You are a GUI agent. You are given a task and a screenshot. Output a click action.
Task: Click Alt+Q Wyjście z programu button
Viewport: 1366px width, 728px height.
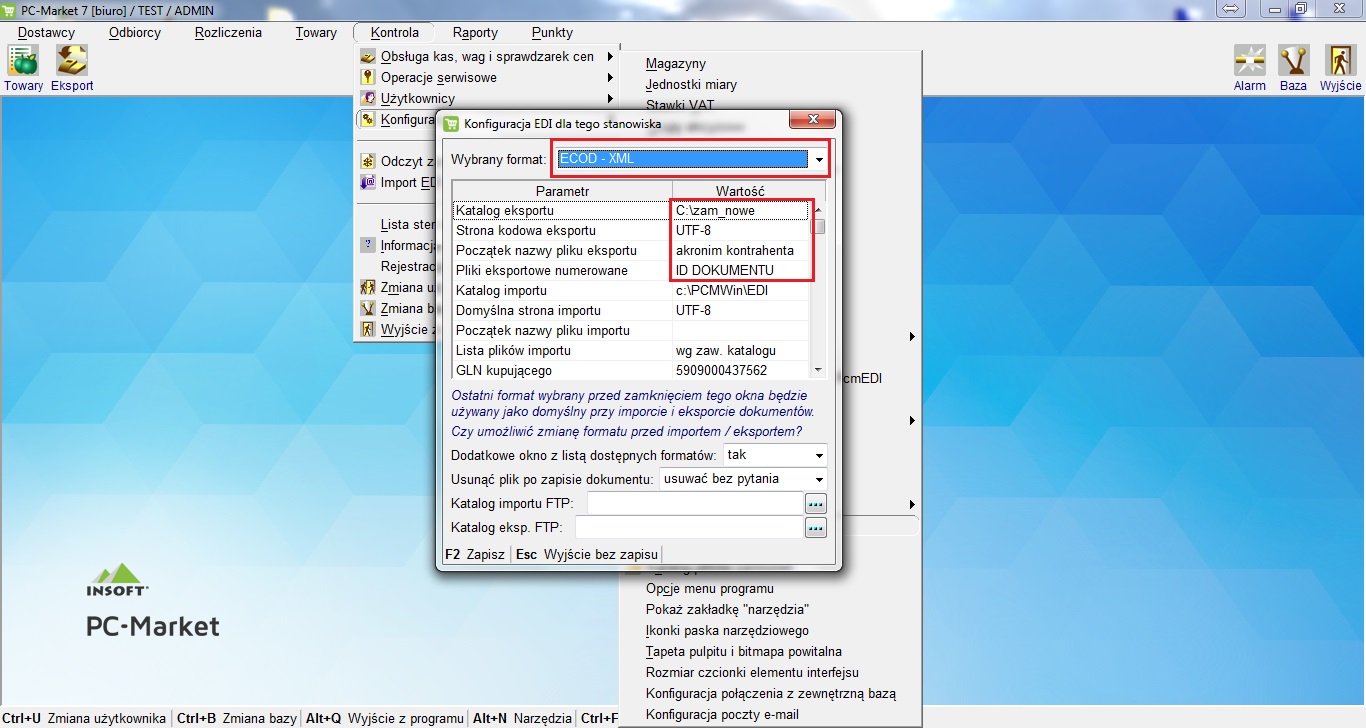pos(384,719)
